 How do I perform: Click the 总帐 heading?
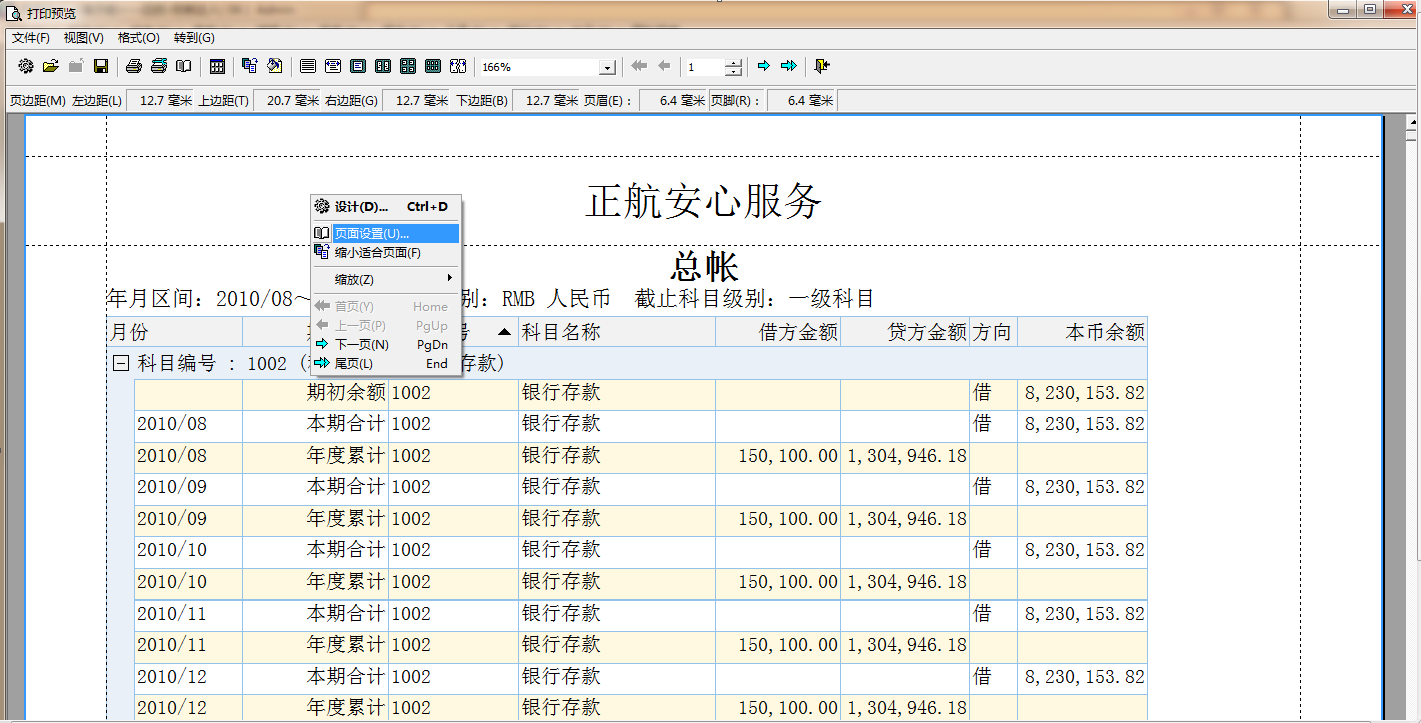(704, 266)
